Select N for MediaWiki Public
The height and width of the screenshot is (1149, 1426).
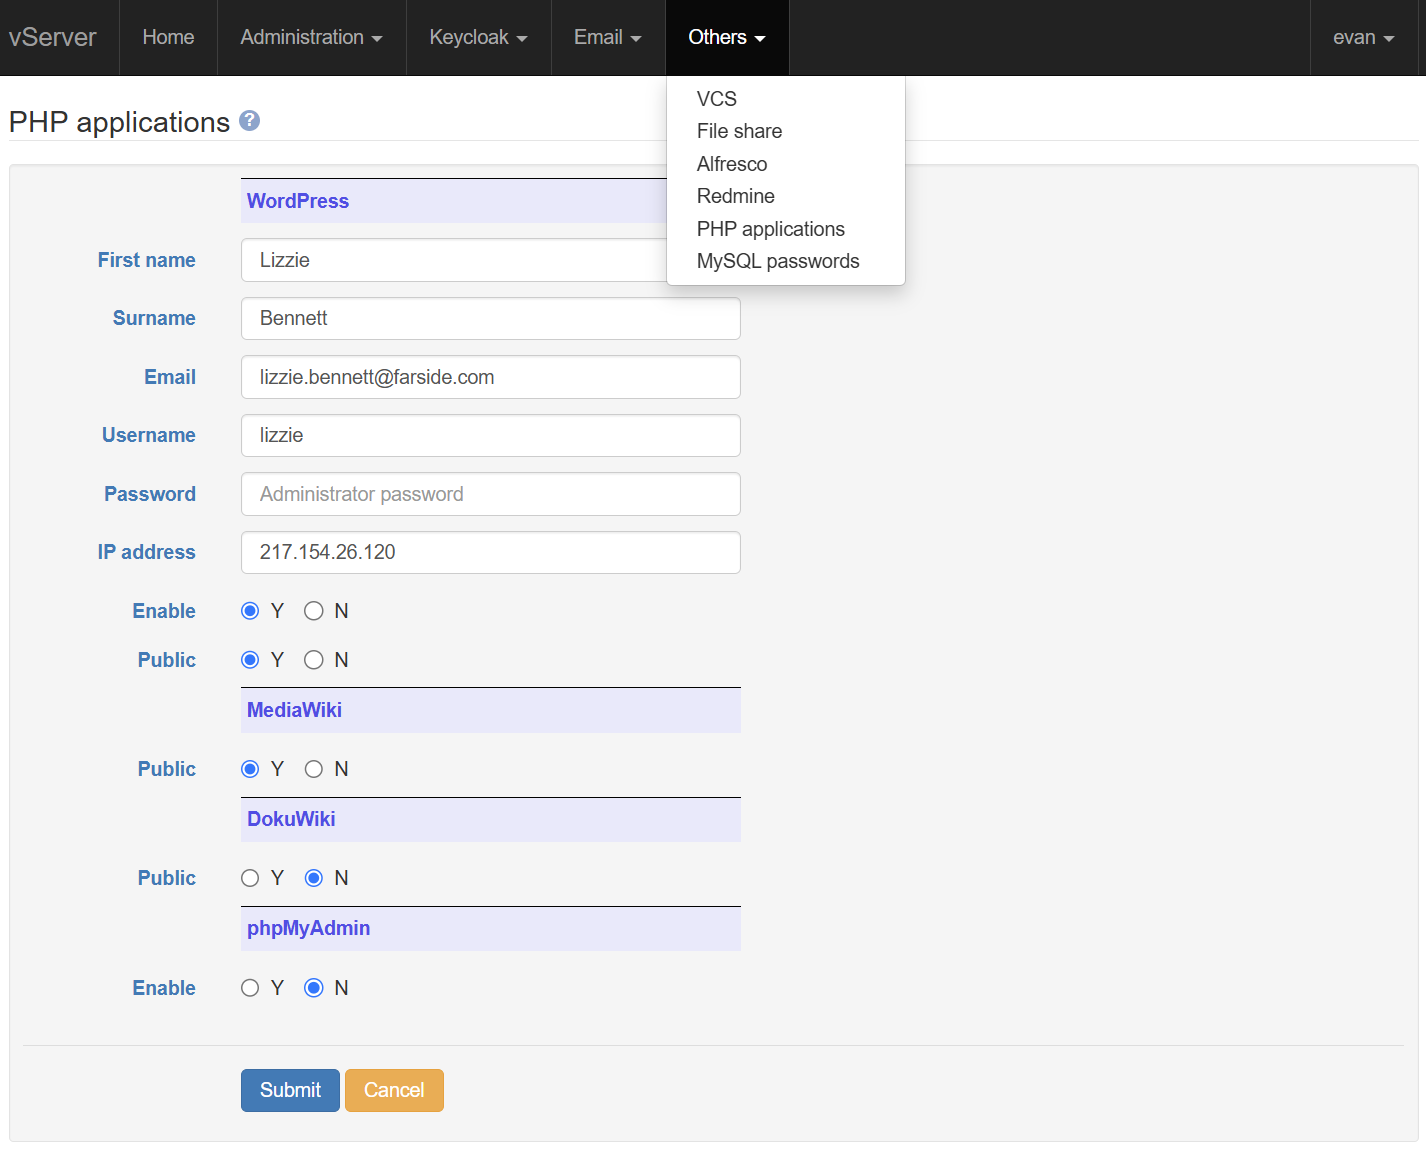click(x=314, y=769)
